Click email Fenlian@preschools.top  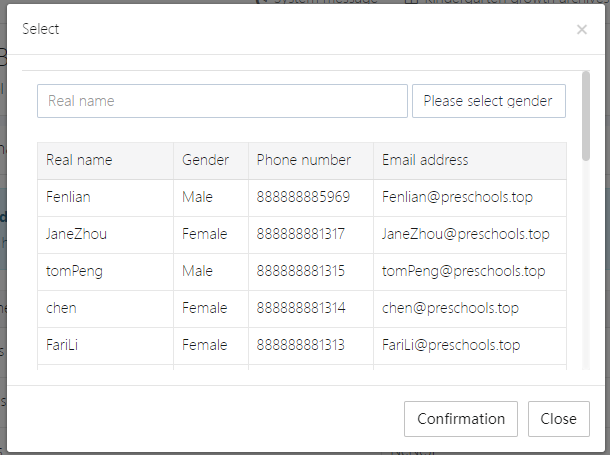[x=457, y=197]
